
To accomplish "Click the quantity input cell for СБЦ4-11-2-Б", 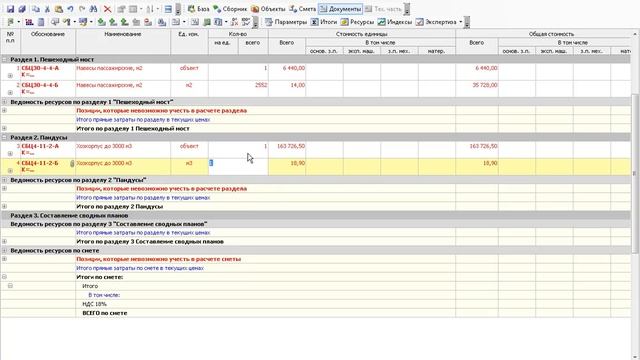I will point(238,167).
